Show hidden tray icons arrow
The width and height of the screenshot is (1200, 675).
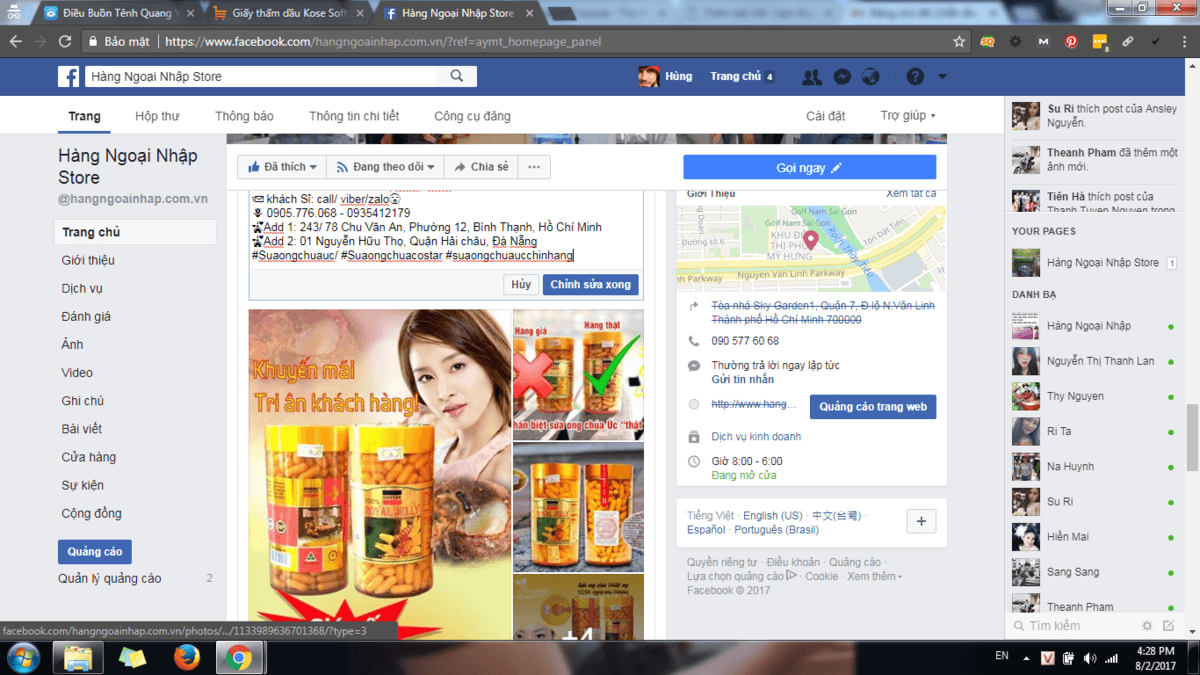click(1024, 658)
